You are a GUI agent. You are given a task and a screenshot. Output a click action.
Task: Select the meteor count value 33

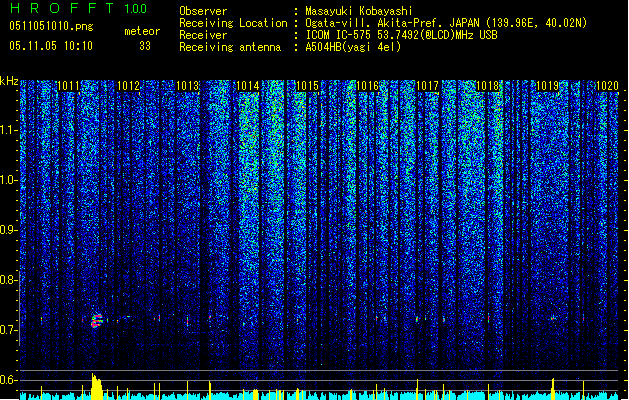(x=145, y=46)
